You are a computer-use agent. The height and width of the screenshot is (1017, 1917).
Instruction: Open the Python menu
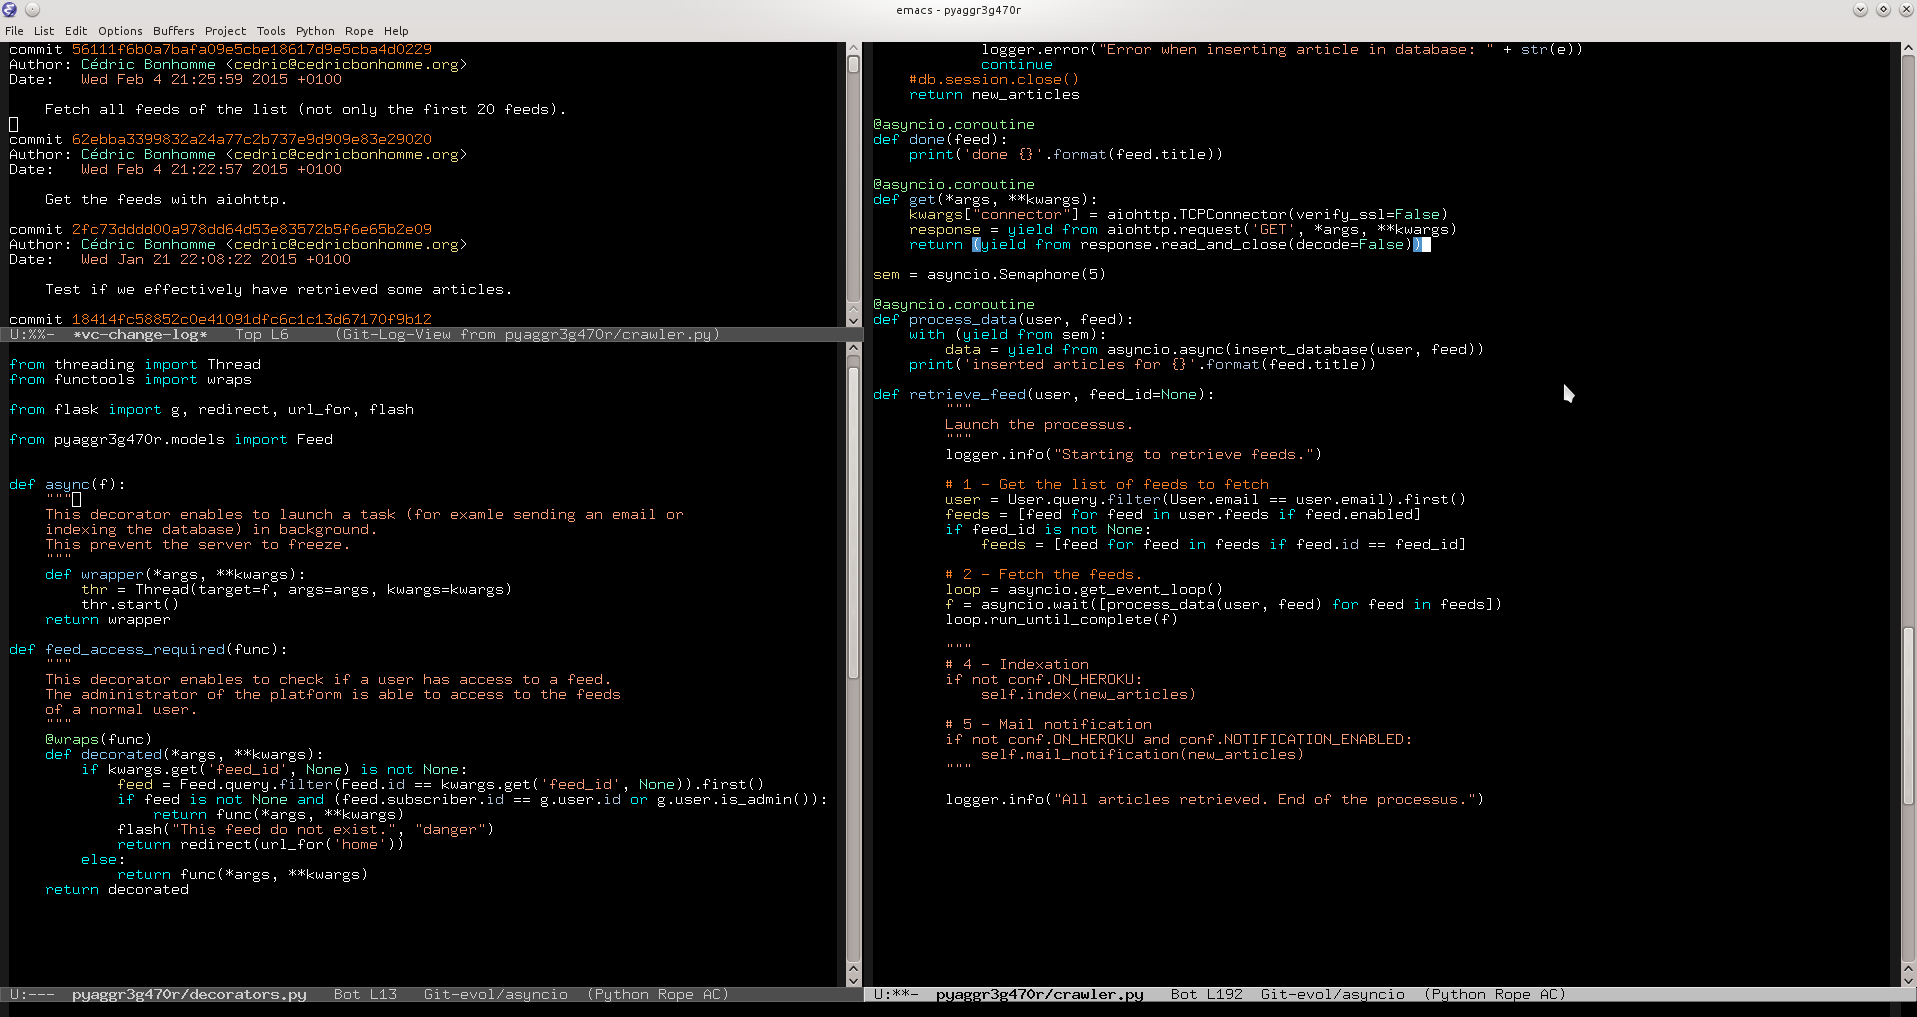click(x=315, y=31)
